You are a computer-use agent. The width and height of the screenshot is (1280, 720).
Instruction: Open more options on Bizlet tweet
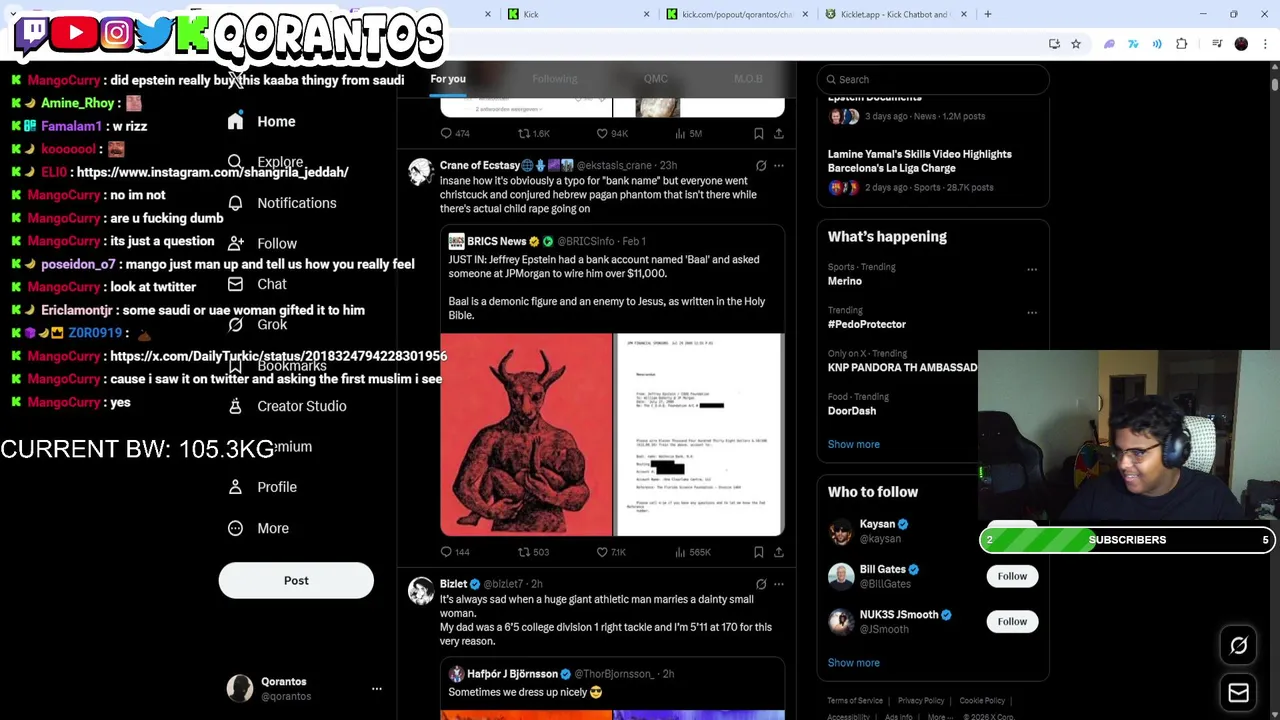pyautogui.click(x=779, y=584)
